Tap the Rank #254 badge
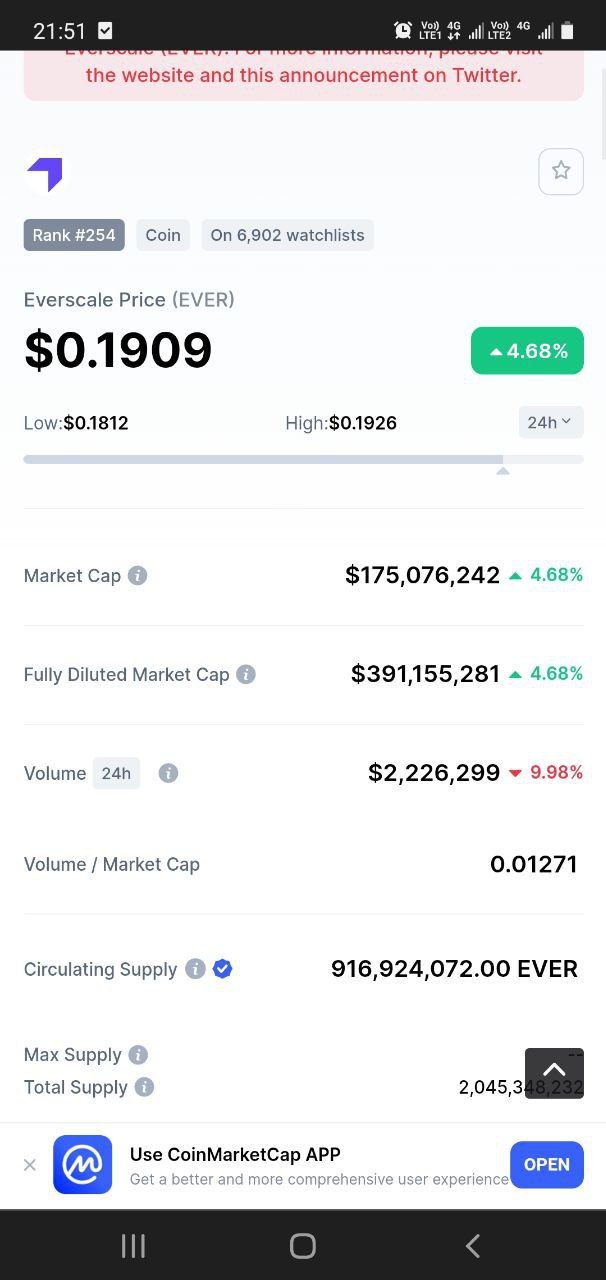Viewport: 606px width, 1280px height. coord(74,235)
